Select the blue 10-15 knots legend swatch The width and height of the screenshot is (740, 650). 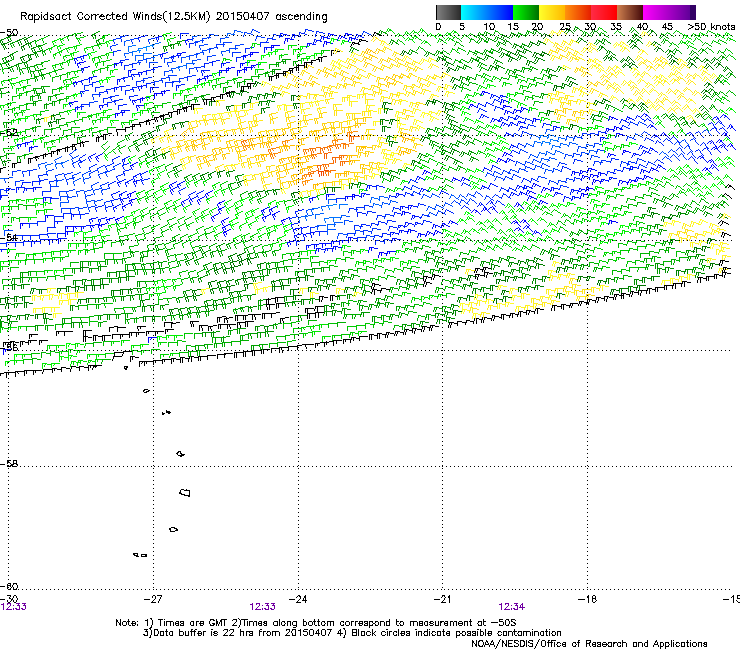(499, 12)
